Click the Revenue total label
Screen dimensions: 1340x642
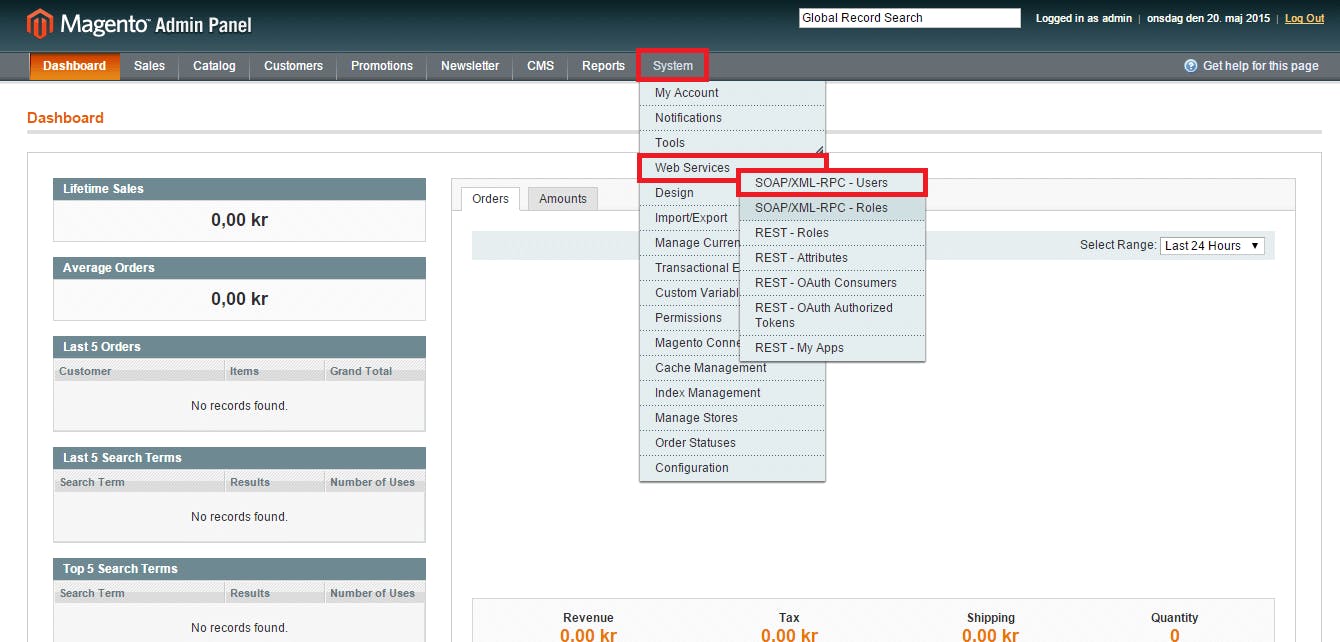coord(588,618)
